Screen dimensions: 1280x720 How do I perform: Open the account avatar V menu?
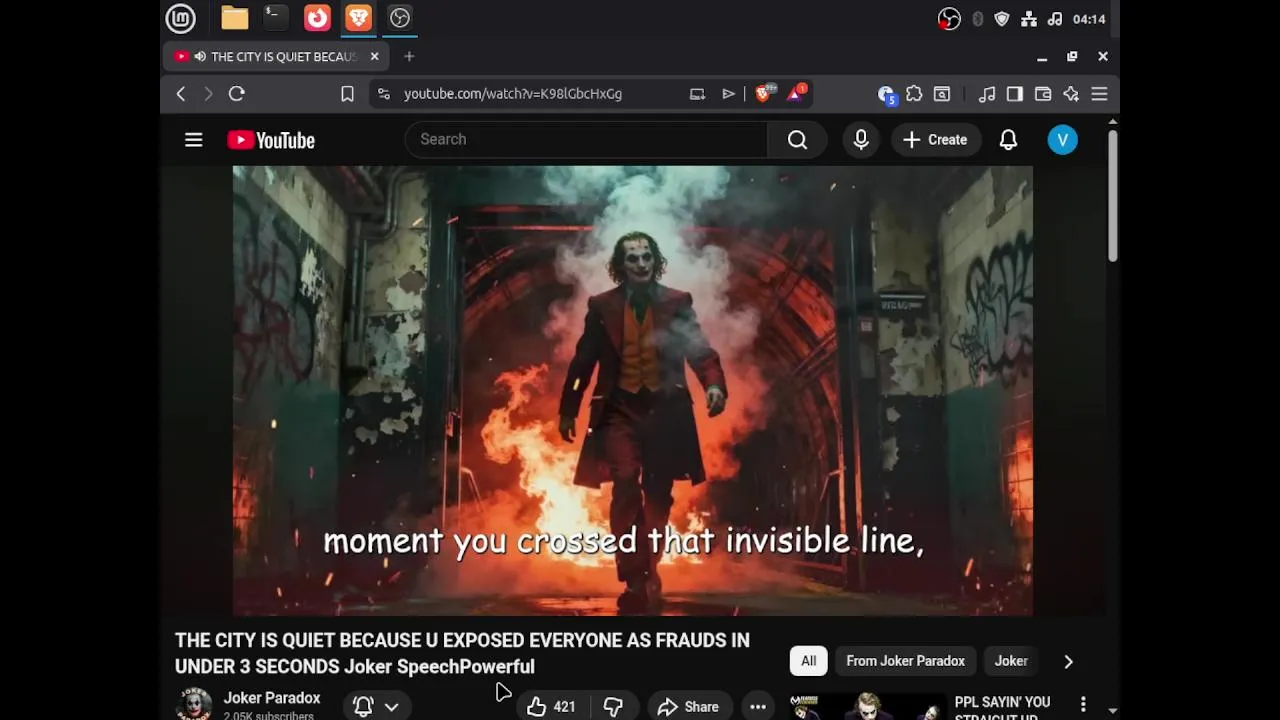pos(1062,140)
